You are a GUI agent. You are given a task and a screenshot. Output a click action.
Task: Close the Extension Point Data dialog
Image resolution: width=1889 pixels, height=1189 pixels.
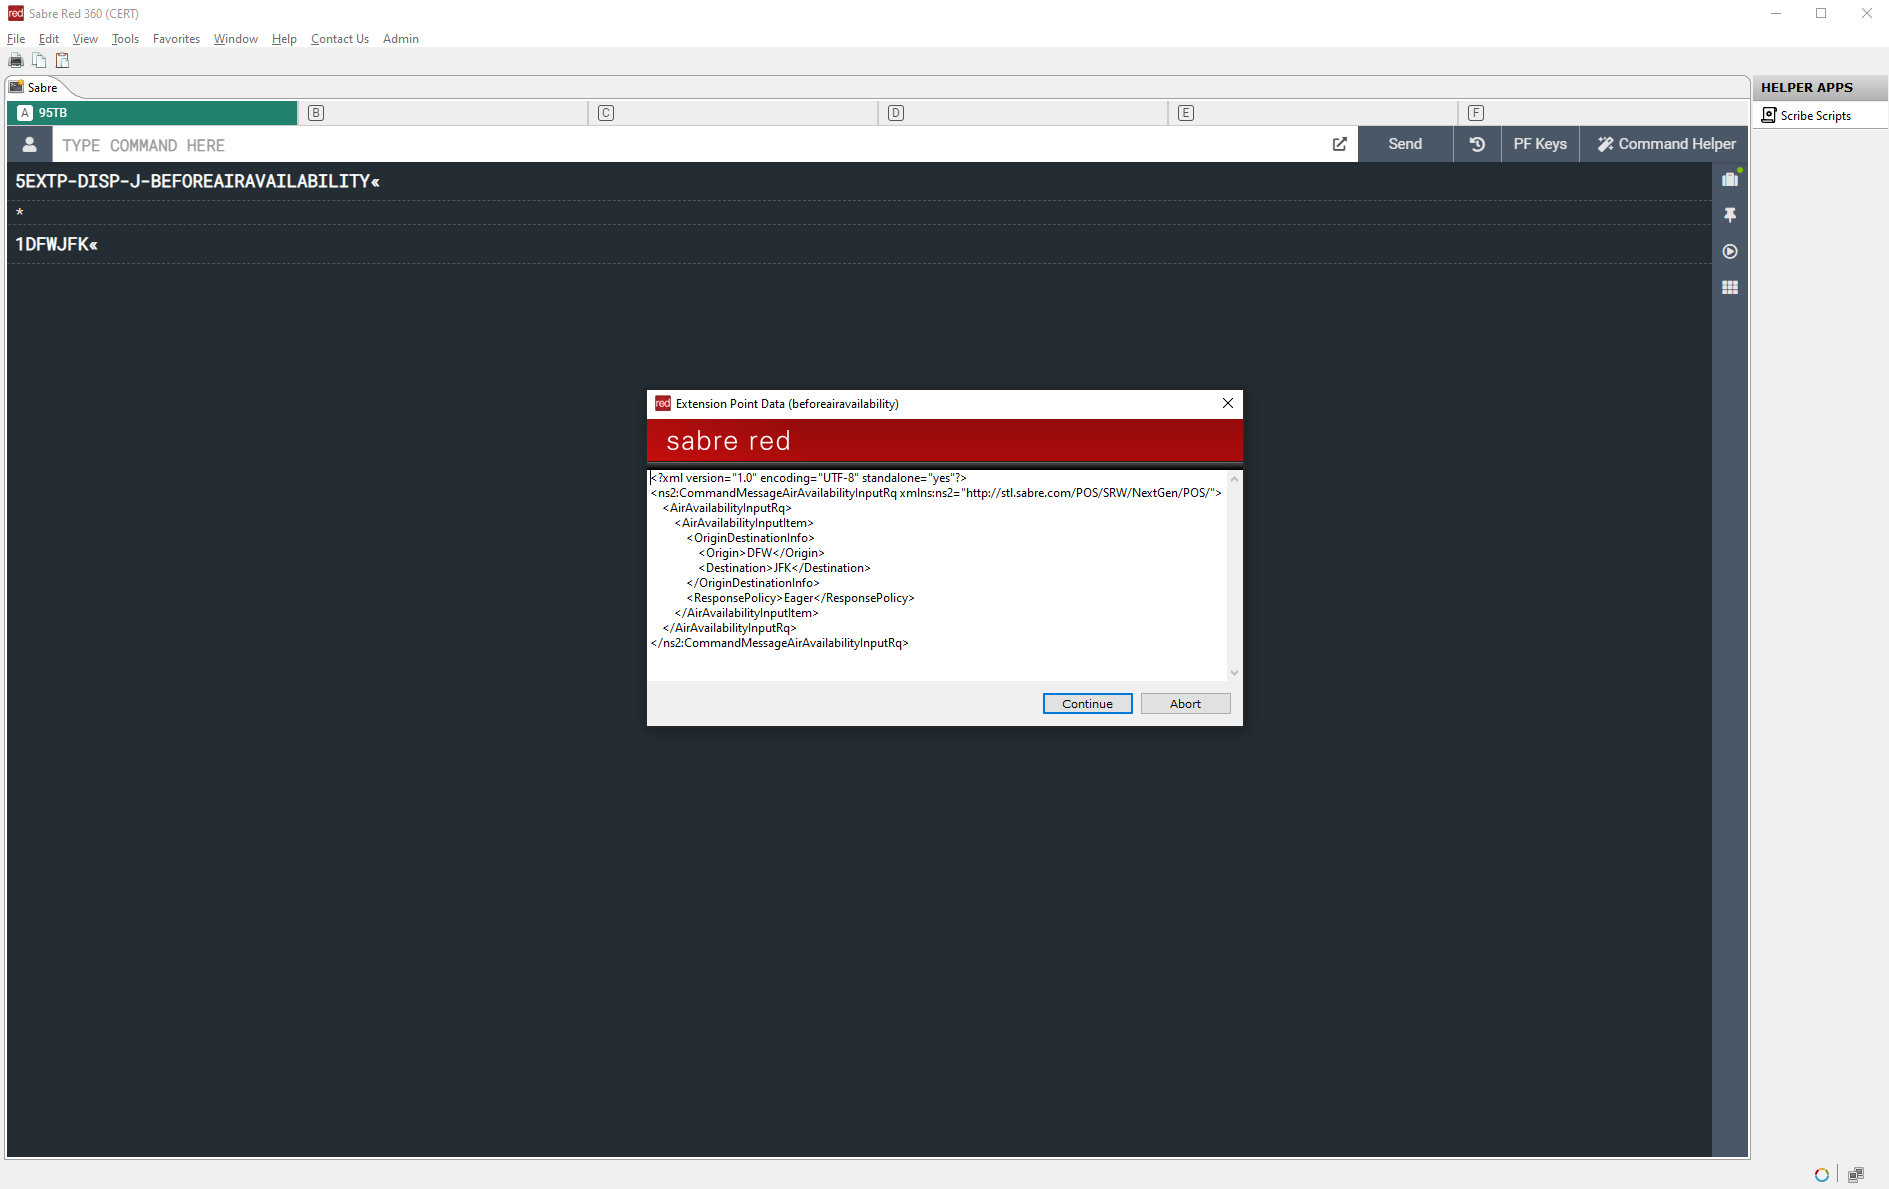(x=1228, y=403)
